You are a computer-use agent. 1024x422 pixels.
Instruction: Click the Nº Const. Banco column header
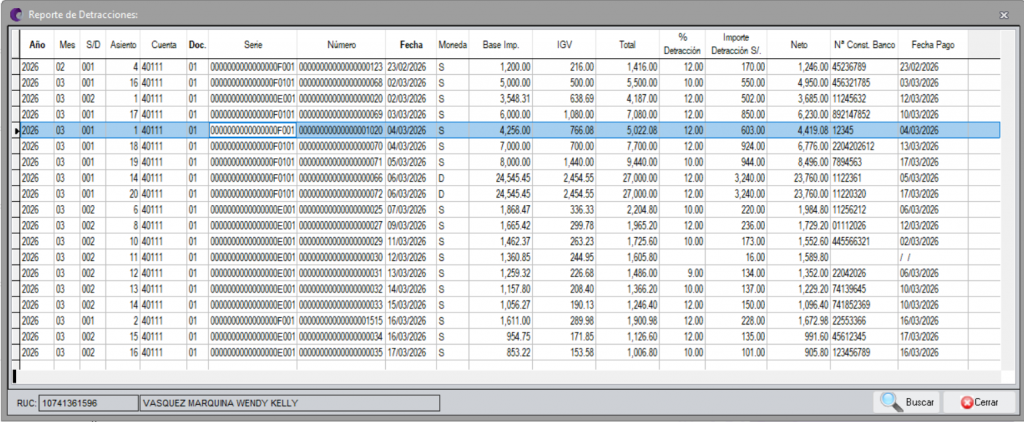[865, 45]
